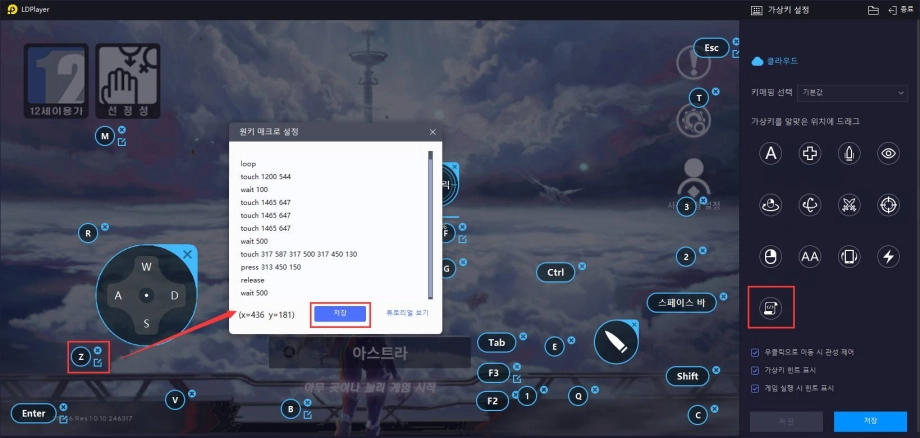Toggle the virtual key hint display checkbox
The width and height of the screenshot is (920, 438).
(x=755, y=370)
